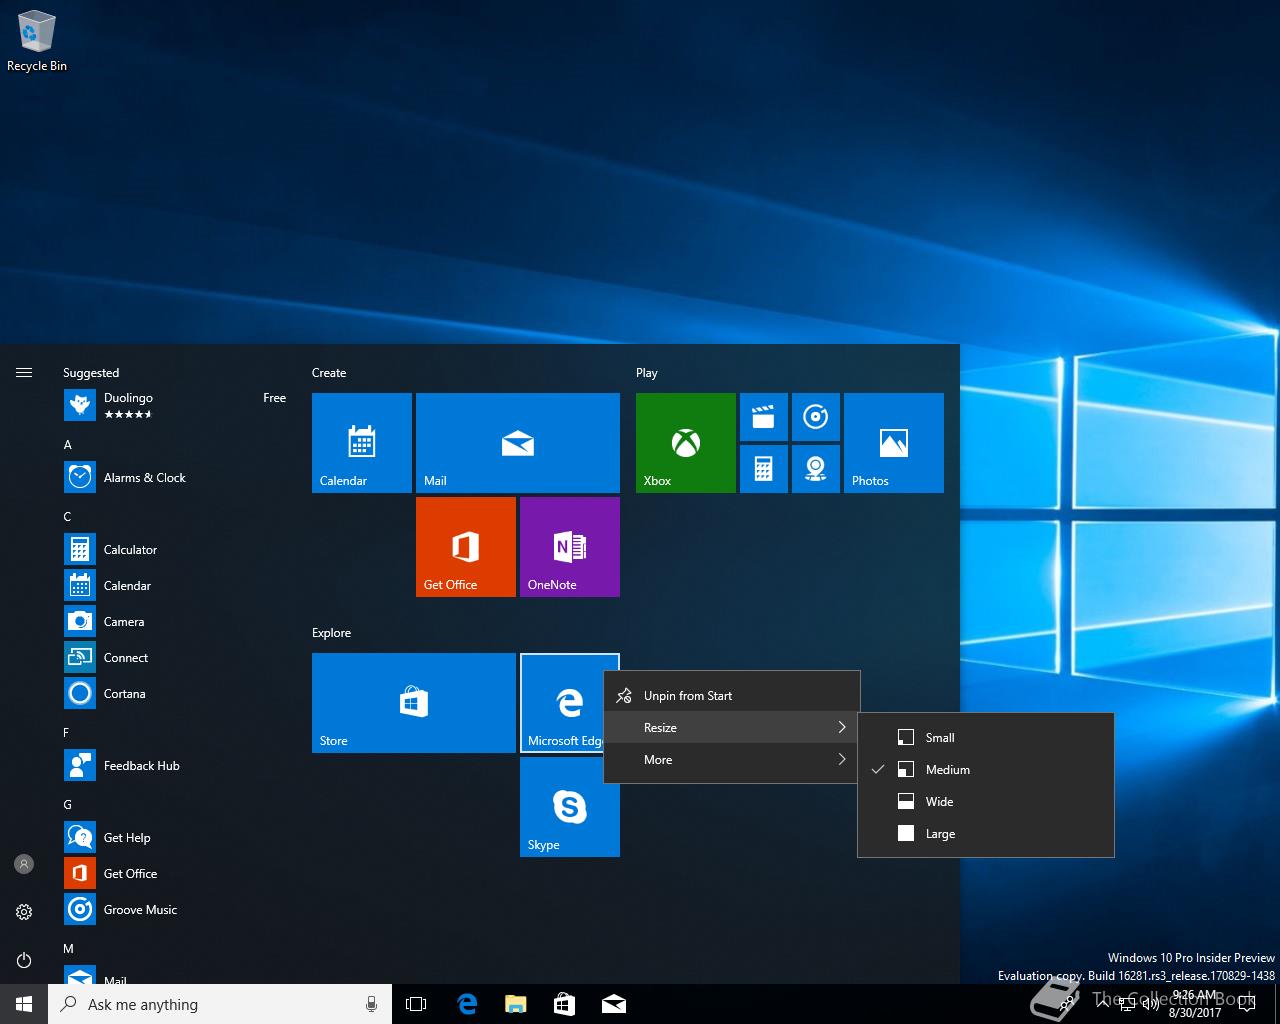Select Small tile size
Image resolution: width=1280 pixels, height=1024 pixels.
(939, 738)
